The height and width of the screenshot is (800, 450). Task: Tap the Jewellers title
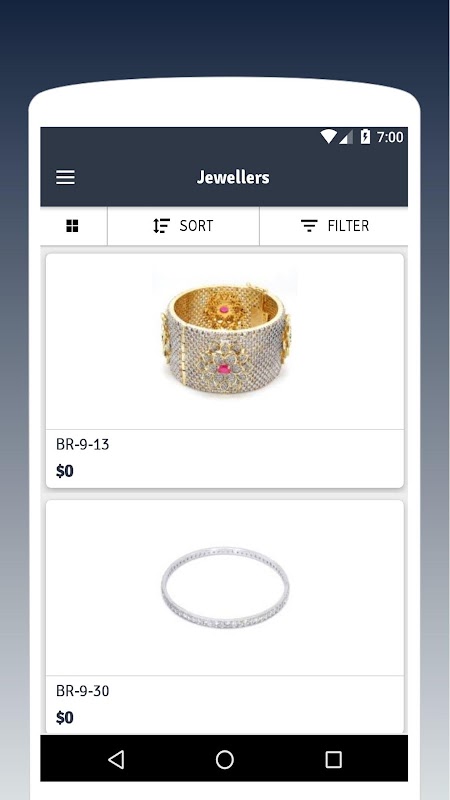233,177
